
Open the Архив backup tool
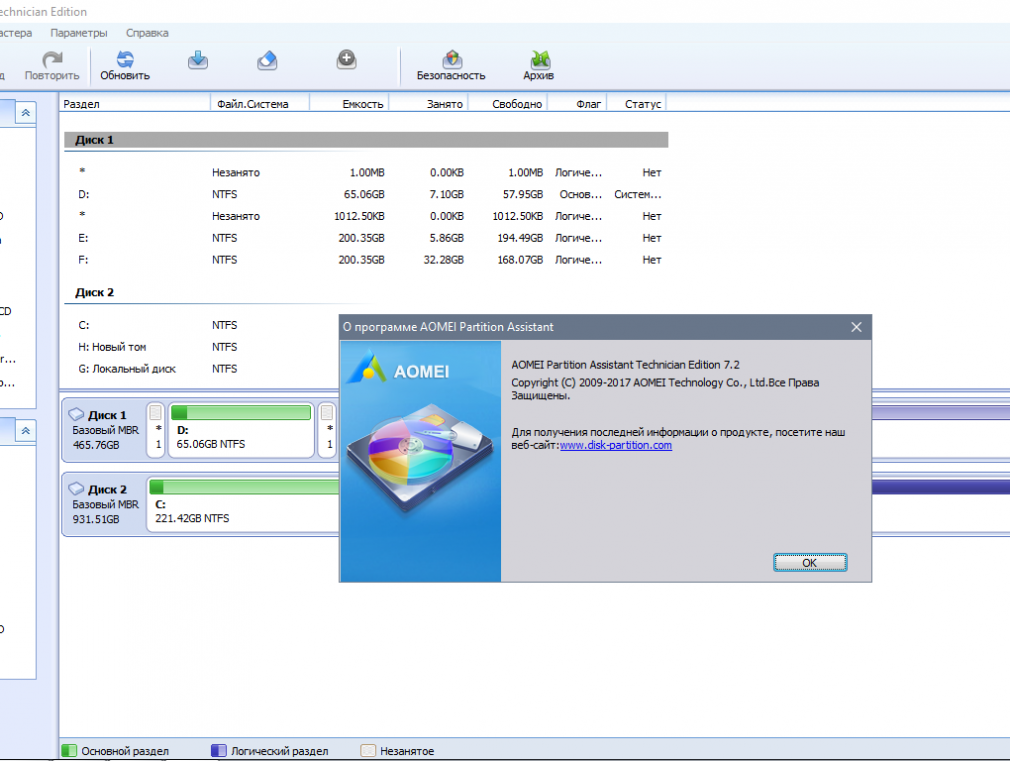[540, 60]
